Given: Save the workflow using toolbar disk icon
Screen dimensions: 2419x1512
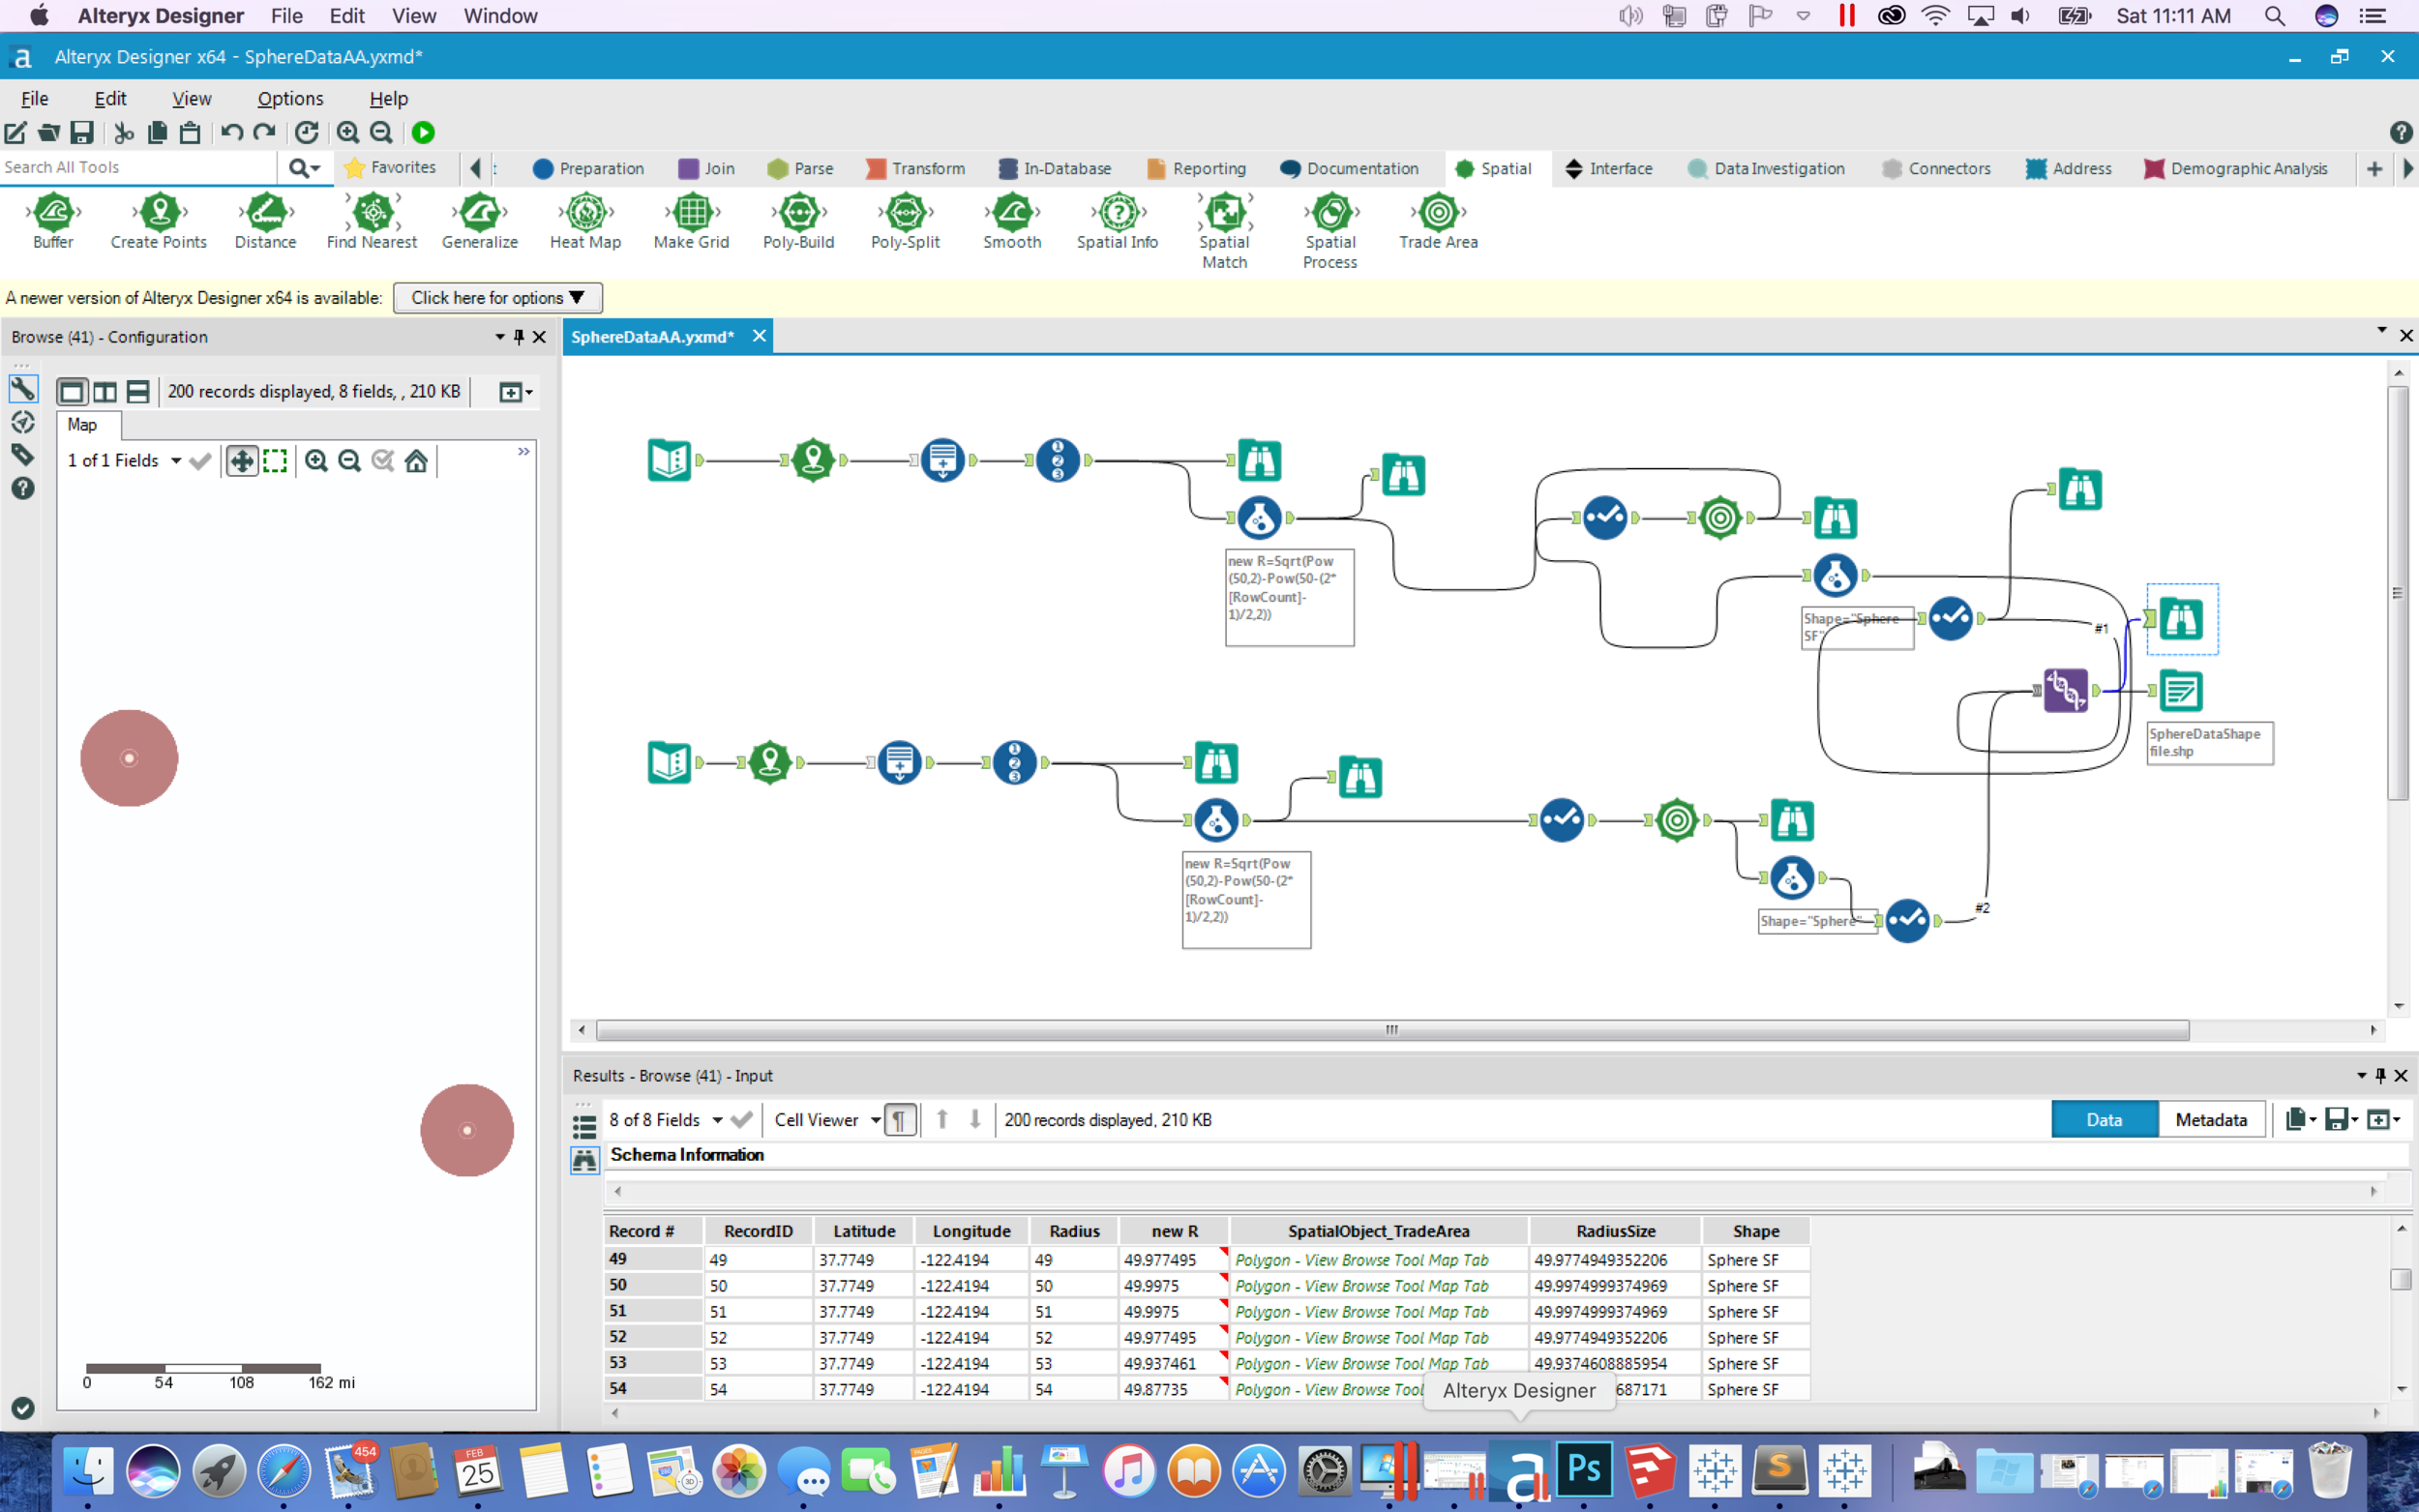Looking at the screenshot, I should [x=82, y=132].
